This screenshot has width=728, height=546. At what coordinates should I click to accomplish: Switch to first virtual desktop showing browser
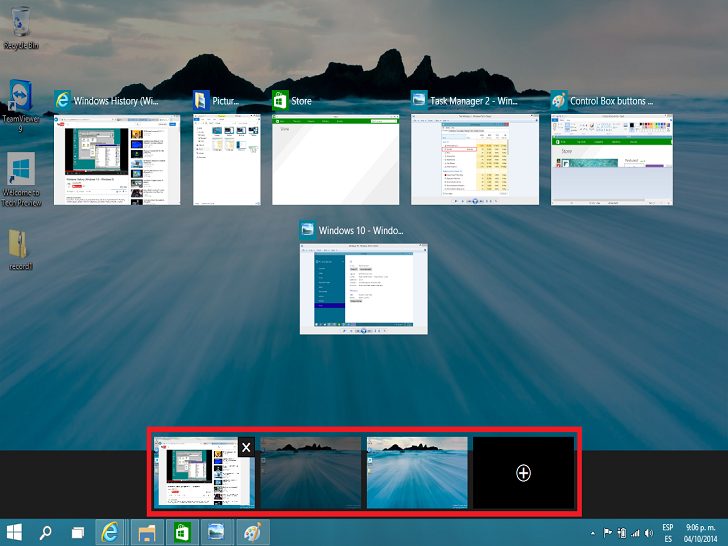tap(204, 473)
